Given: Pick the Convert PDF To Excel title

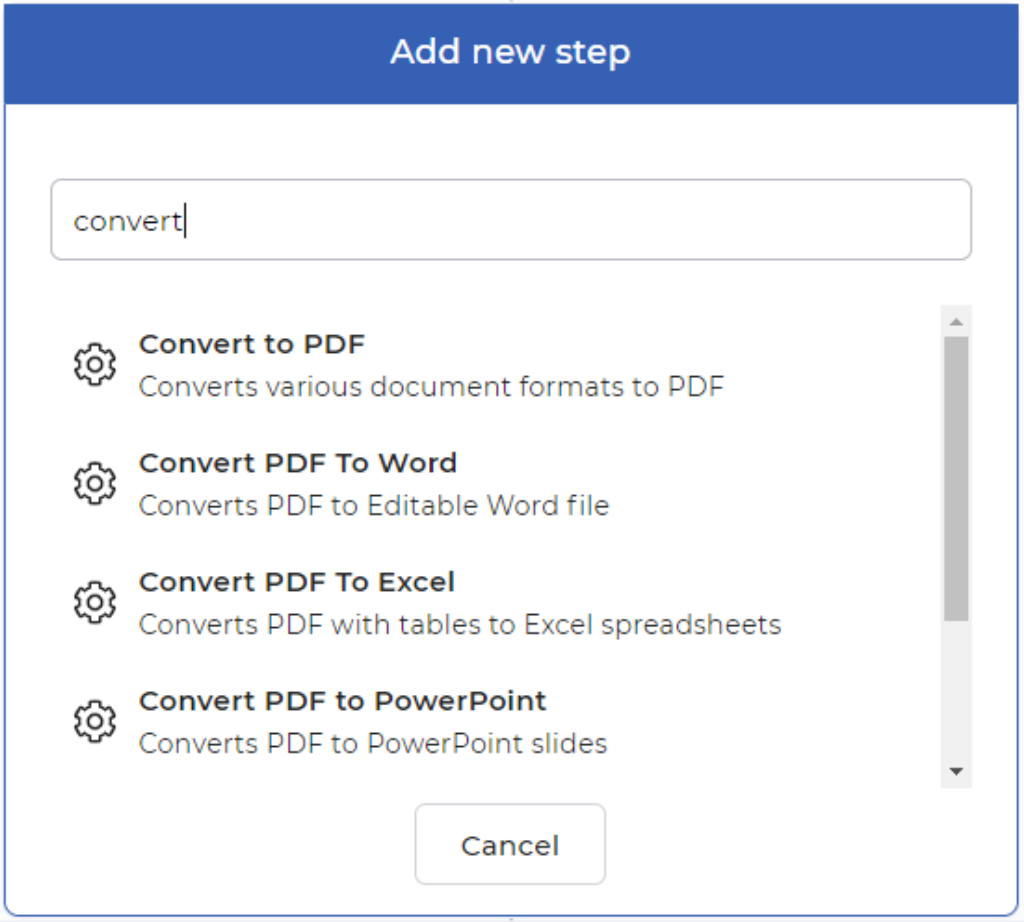Looking at the screenshot, I should pos(297,582).
